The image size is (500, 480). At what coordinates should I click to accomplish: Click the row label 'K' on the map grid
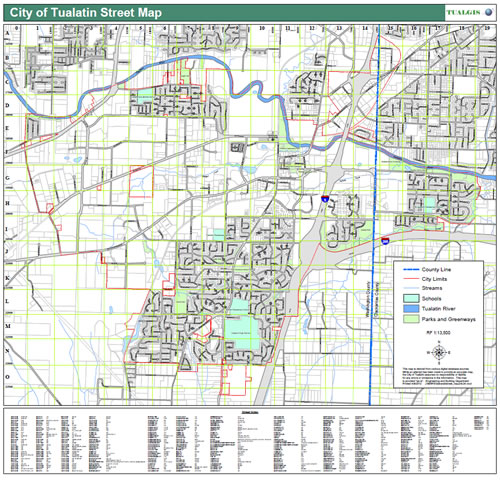[7, 278]
